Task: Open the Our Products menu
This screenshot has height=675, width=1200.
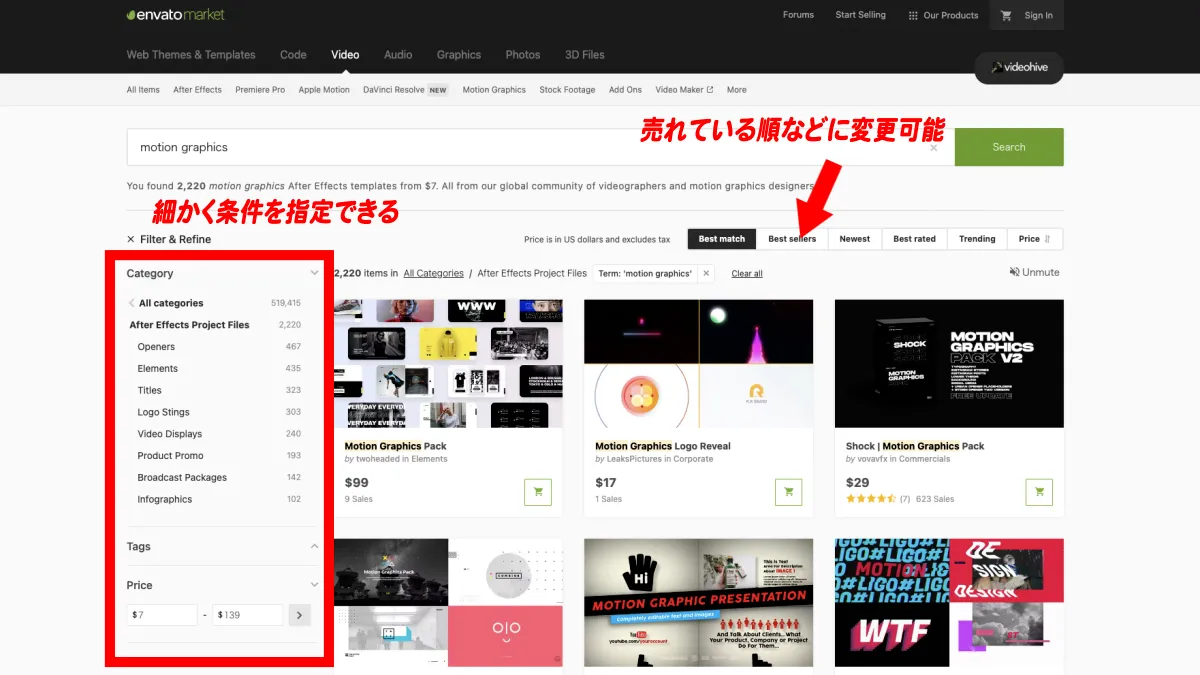Action: point(943,15)
